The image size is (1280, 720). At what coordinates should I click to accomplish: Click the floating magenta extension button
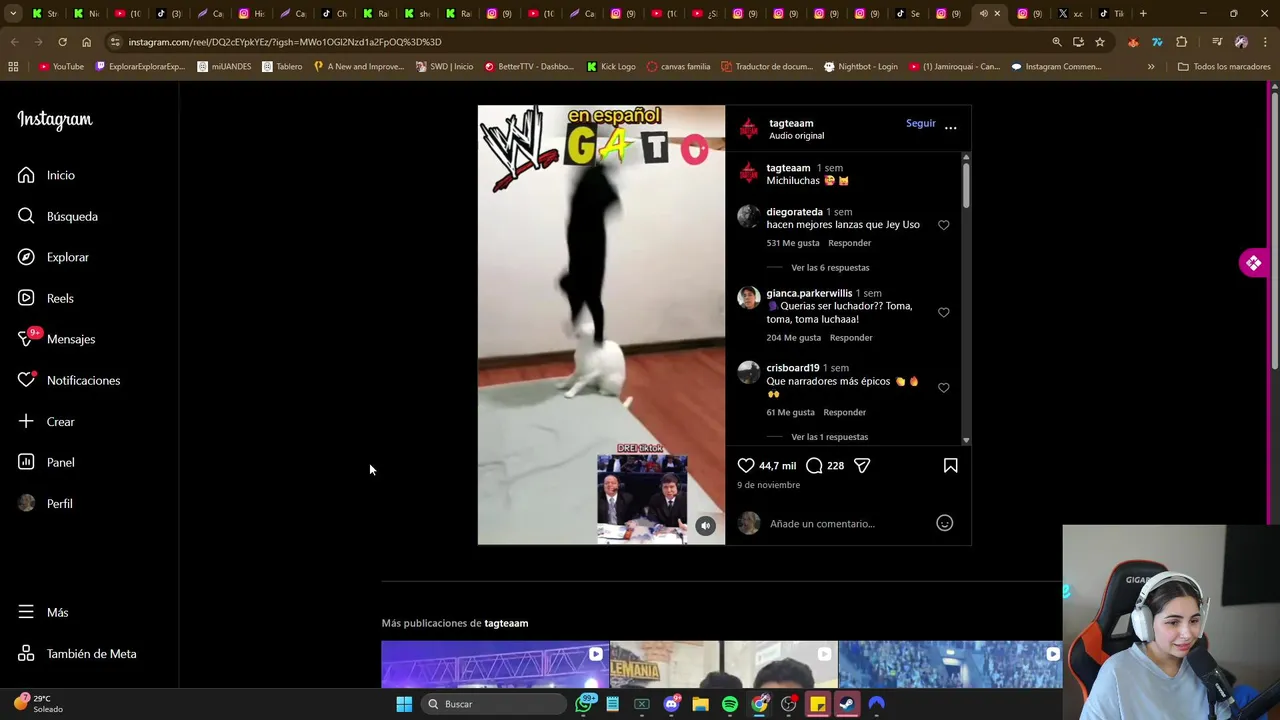click(x=1254, y=263)
